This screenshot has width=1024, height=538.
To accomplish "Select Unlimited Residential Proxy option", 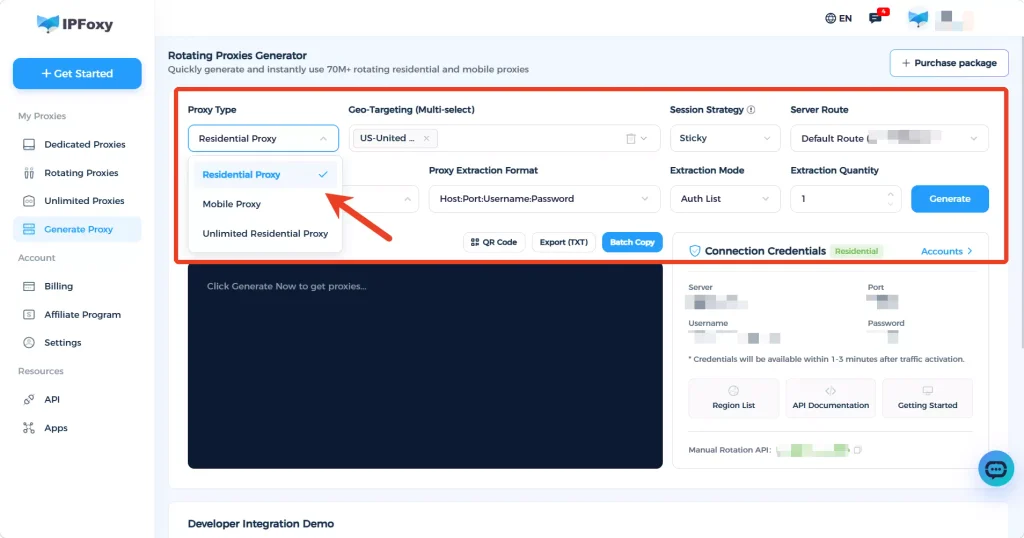I will pyautogui.click(x=264, y=234).
